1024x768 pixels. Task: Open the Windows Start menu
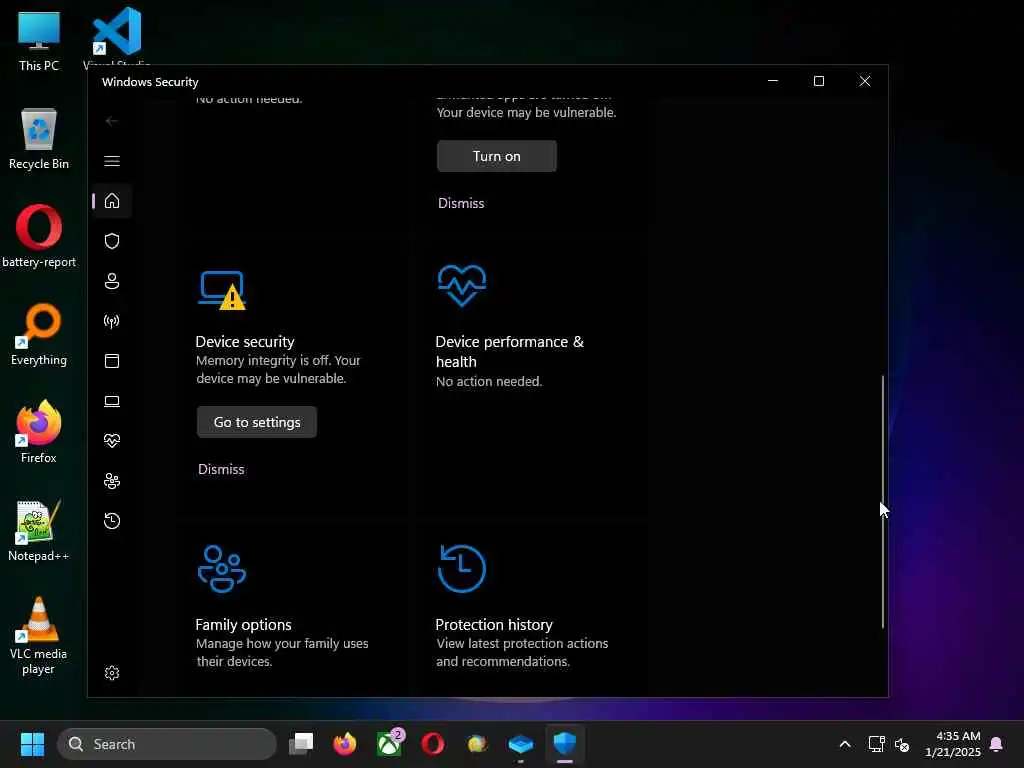pyautogui.click(x=32, y=744)
